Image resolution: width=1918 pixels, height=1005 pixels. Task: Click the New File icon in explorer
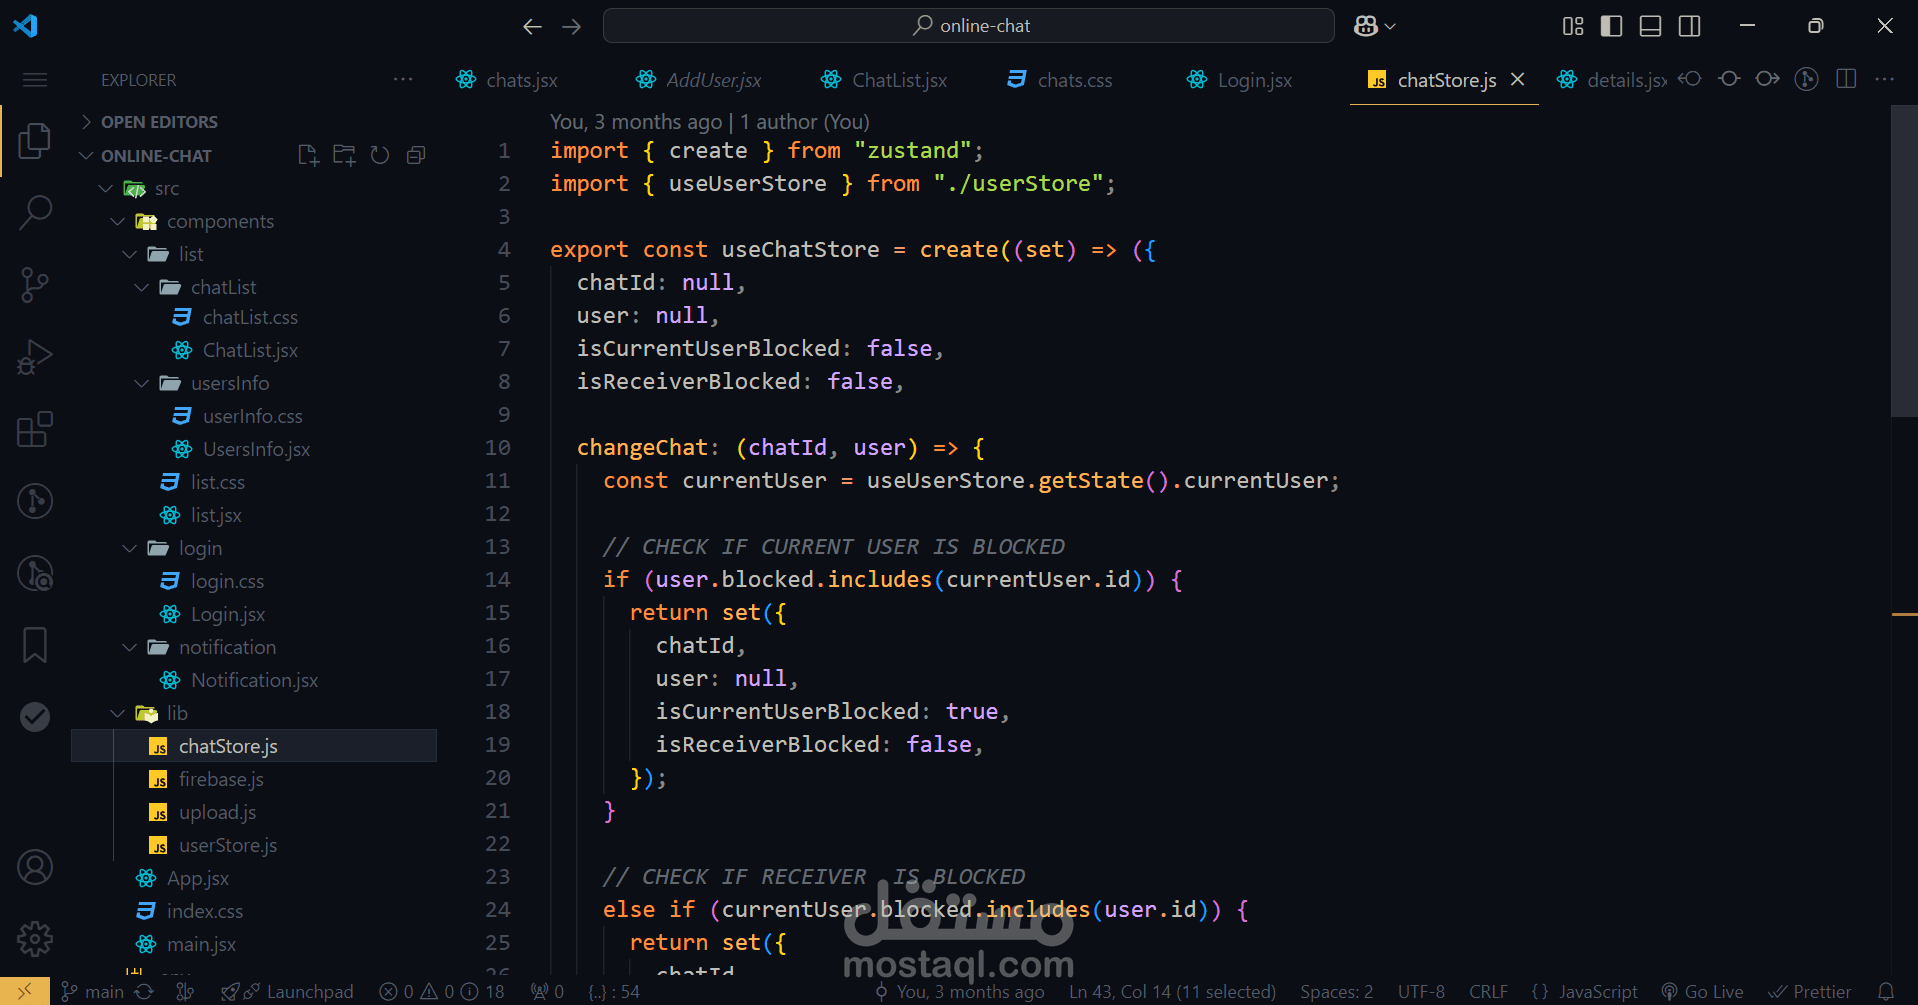click(308, 155)
